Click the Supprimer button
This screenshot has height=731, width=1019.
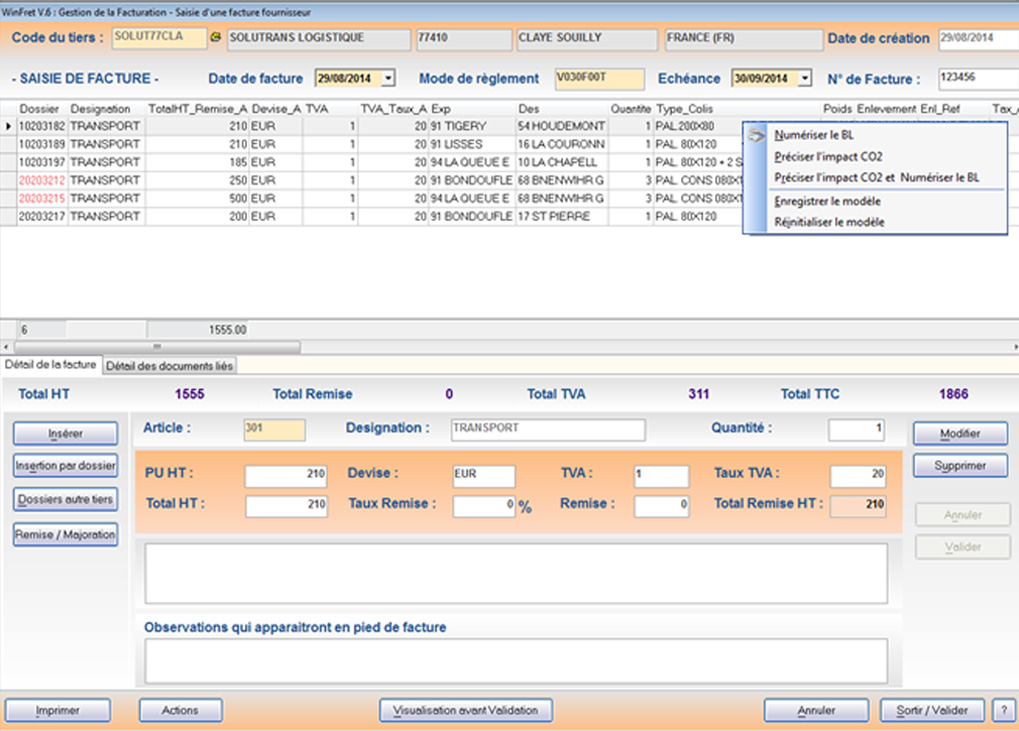click(x=961, y=466)
